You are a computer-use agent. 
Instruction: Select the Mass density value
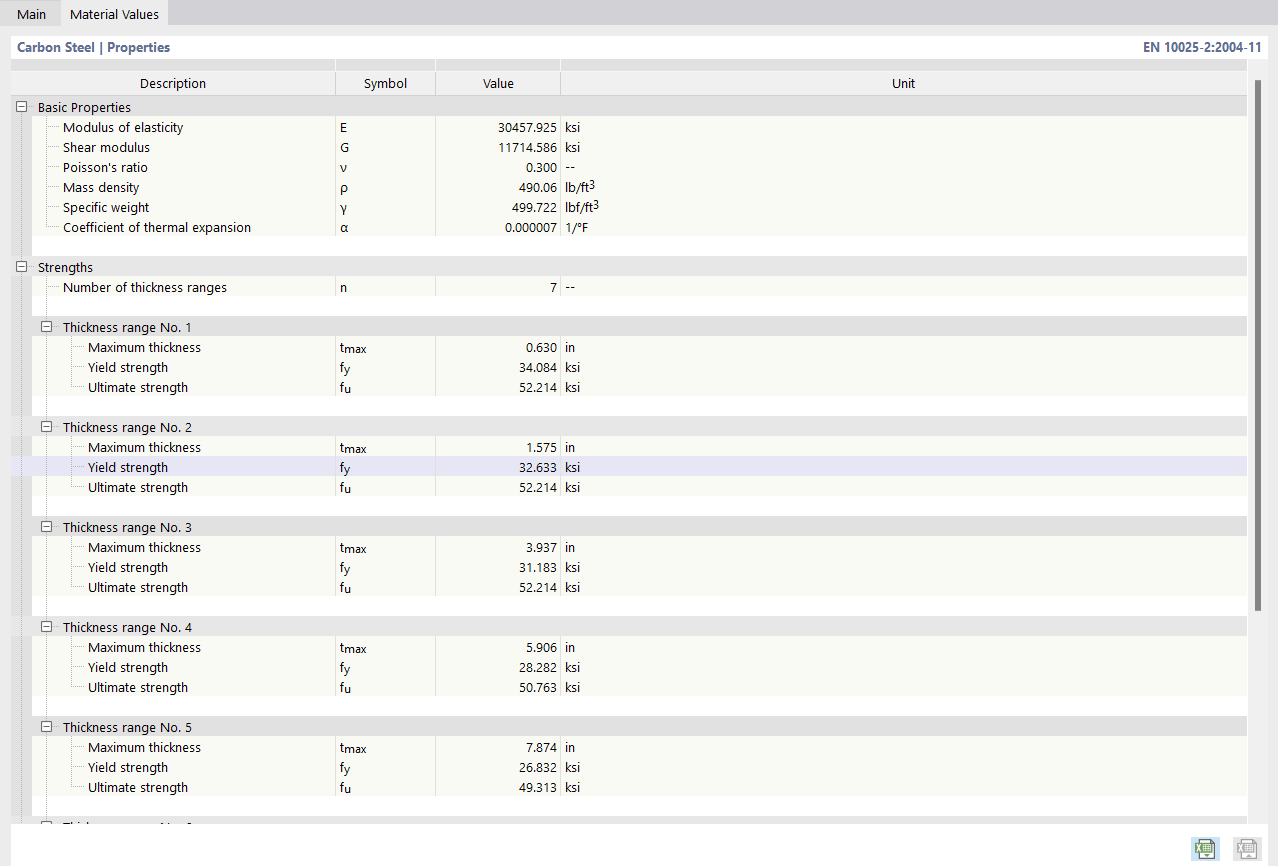click(x=534, y=187)
